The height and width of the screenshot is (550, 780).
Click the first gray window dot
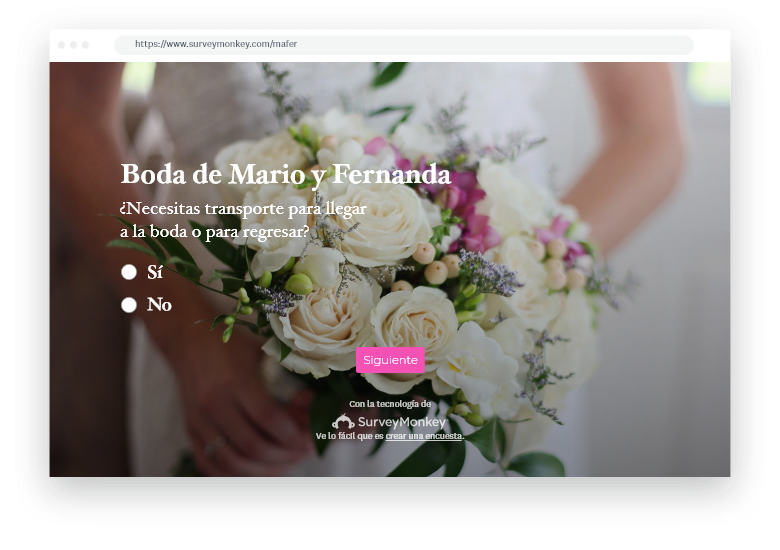(62, 45)
